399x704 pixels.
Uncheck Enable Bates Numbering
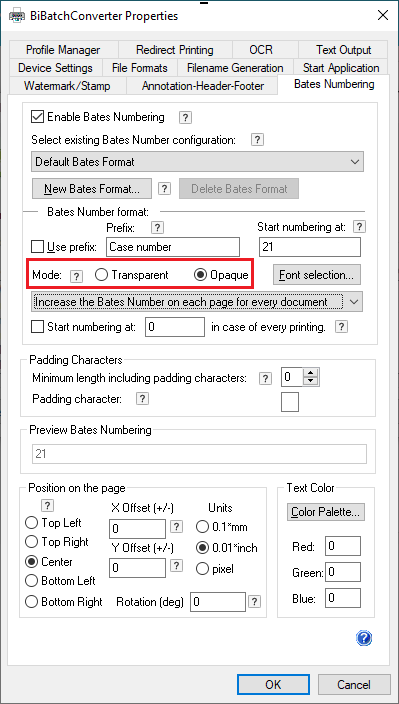point(36,118)
